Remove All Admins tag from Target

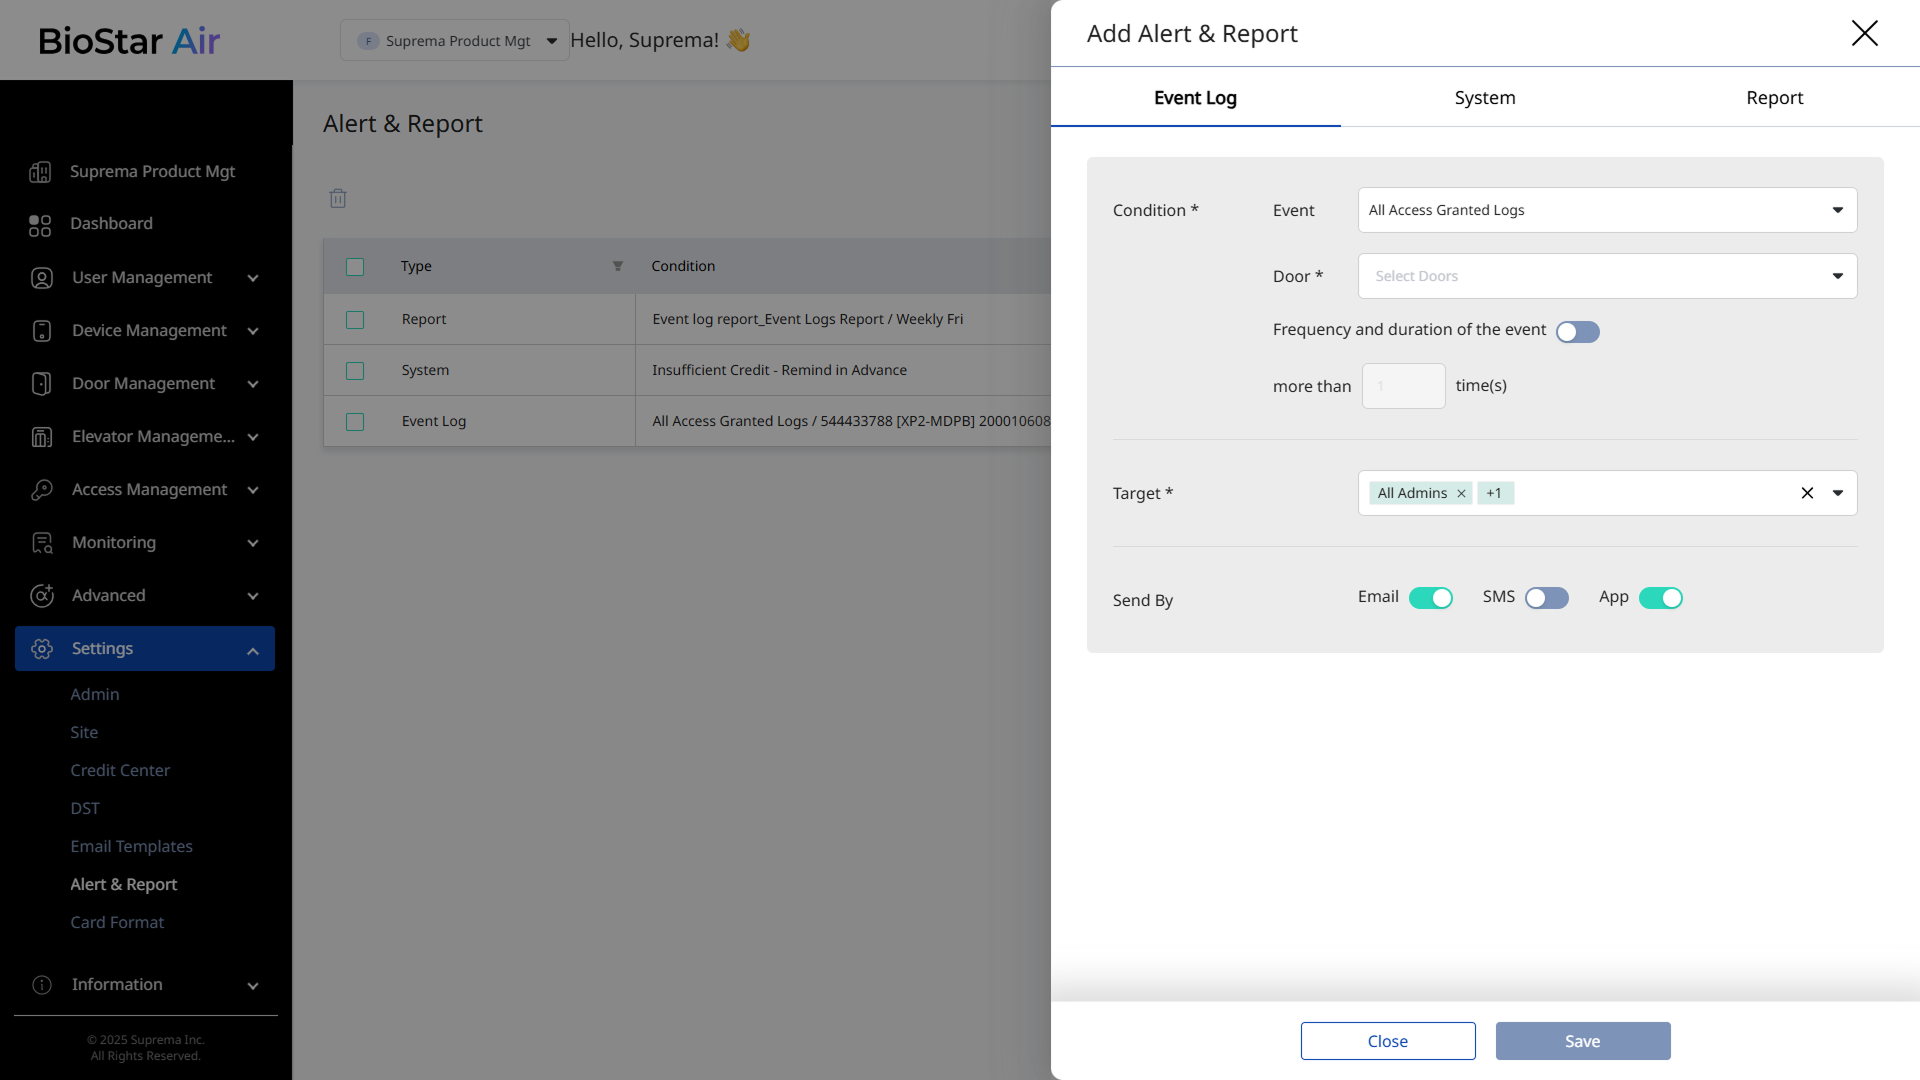point(1461,494)
